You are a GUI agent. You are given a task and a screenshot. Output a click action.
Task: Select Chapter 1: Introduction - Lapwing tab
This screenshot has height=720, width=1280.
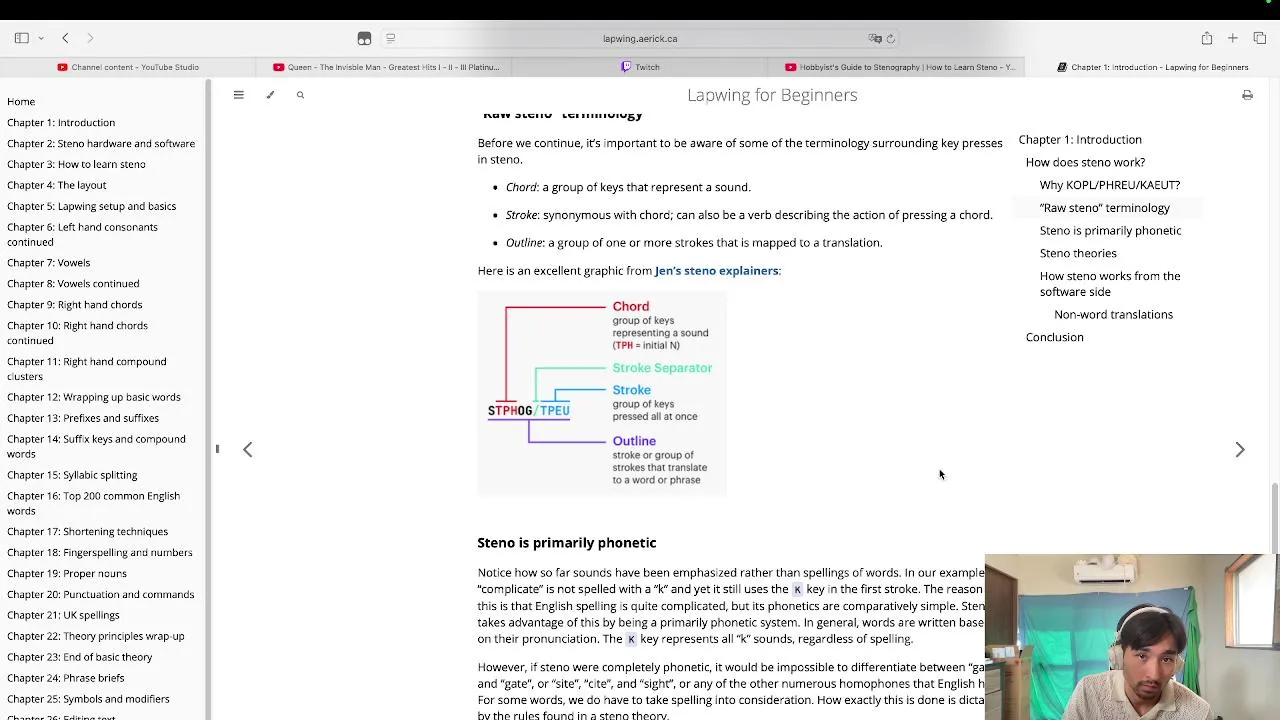click(1152, 67)
